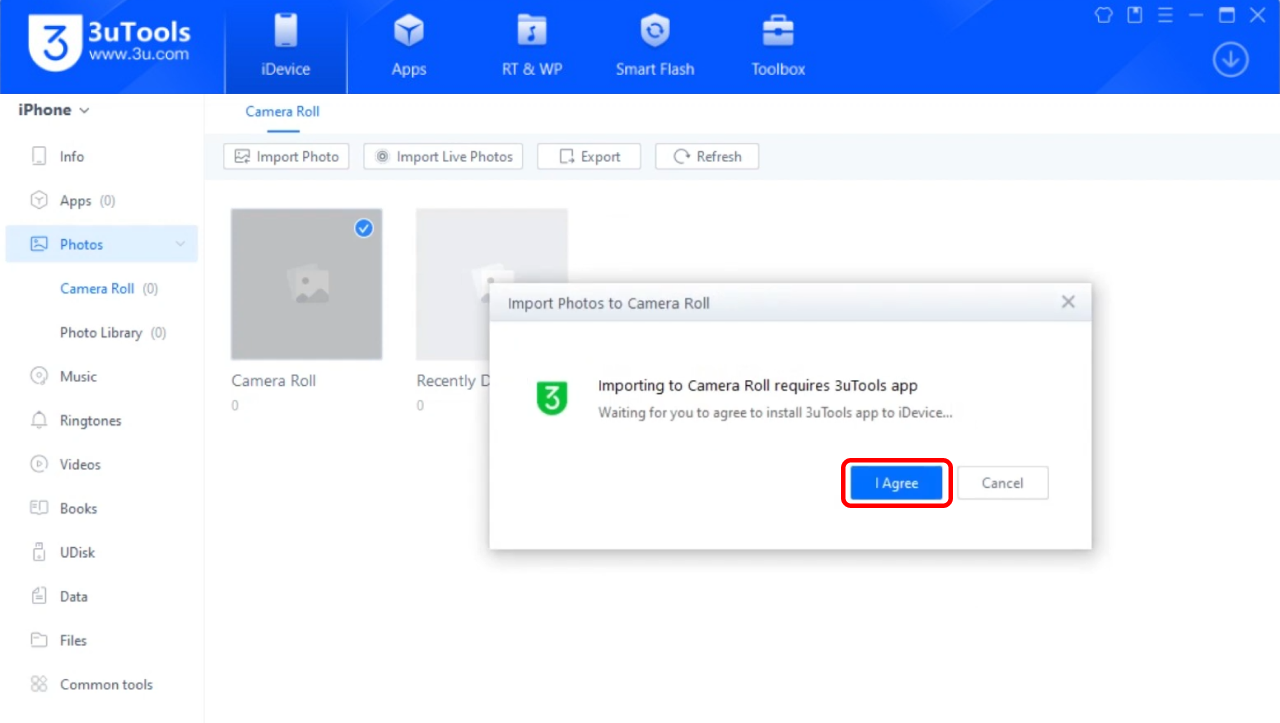Image resolution: width=1280 pixels, height=723 pixels.
Task: Open the title bar menu lines icon
Action: [x=1164, y=15]
